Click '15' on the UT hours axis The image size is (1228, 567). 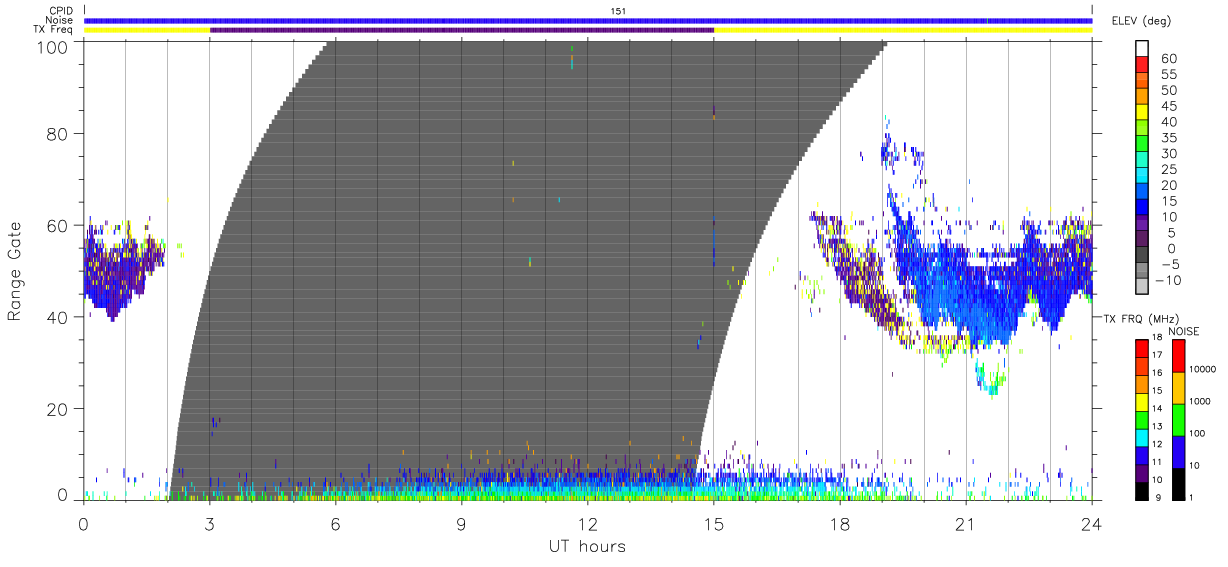(714, 524)
